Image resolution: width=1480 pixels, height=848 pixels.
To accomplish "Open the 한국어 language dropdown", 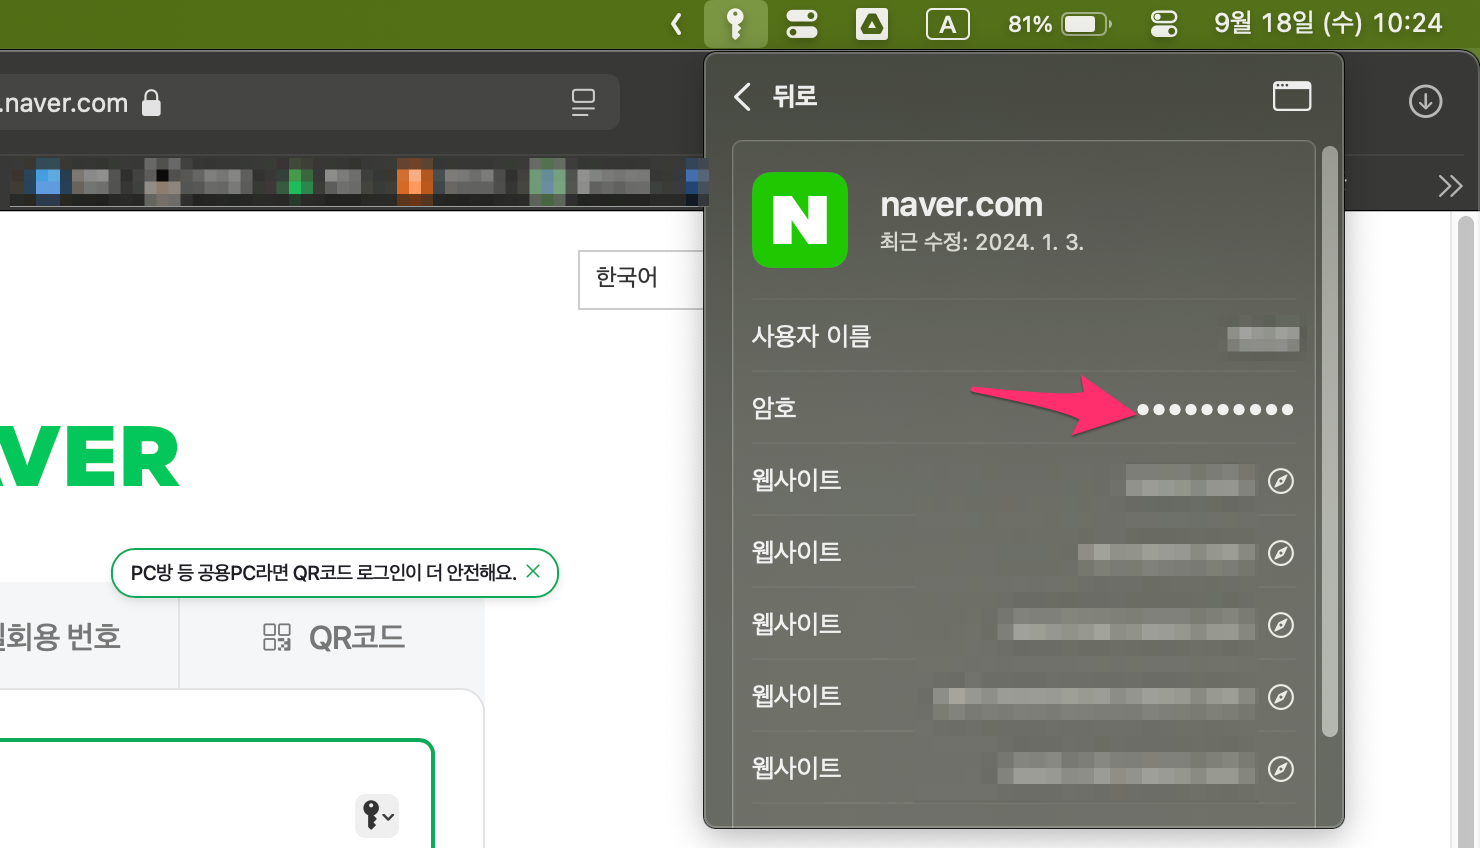I will [x=641, y=279].
